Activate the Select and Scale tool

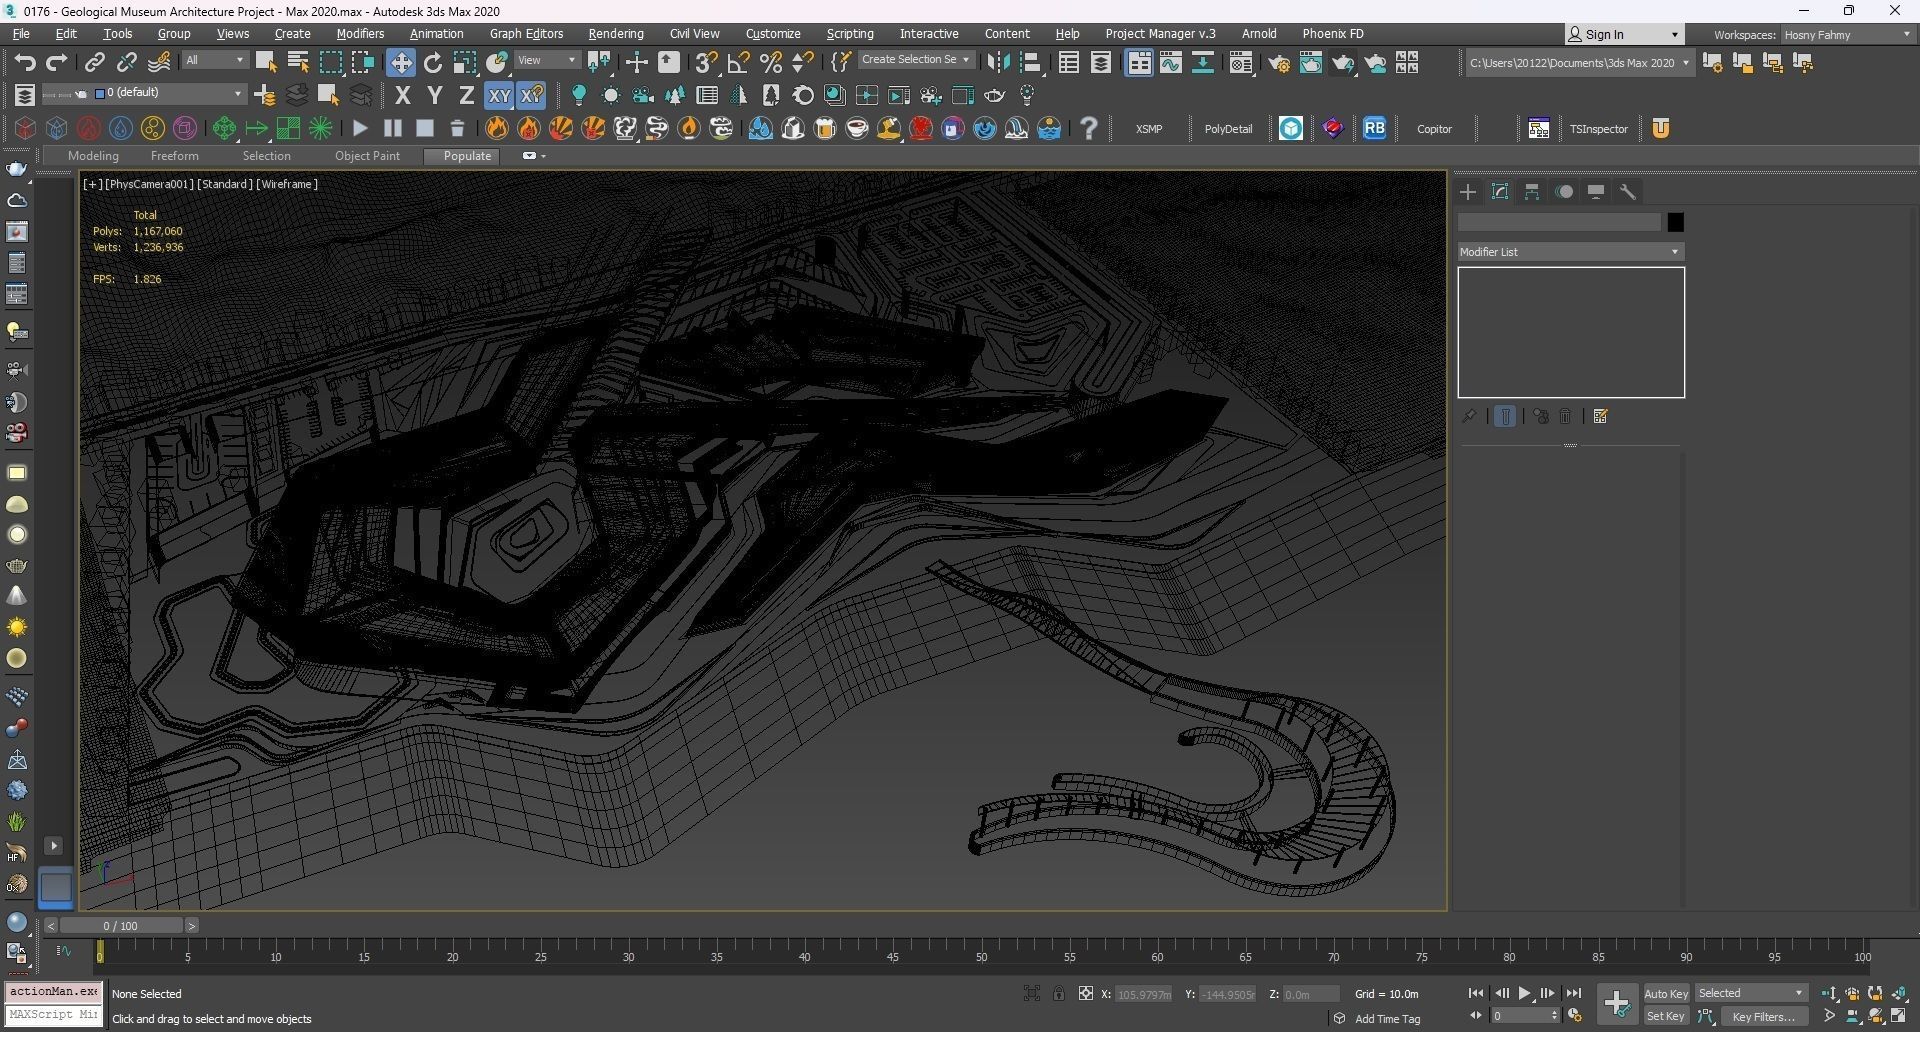pos(465,62)
